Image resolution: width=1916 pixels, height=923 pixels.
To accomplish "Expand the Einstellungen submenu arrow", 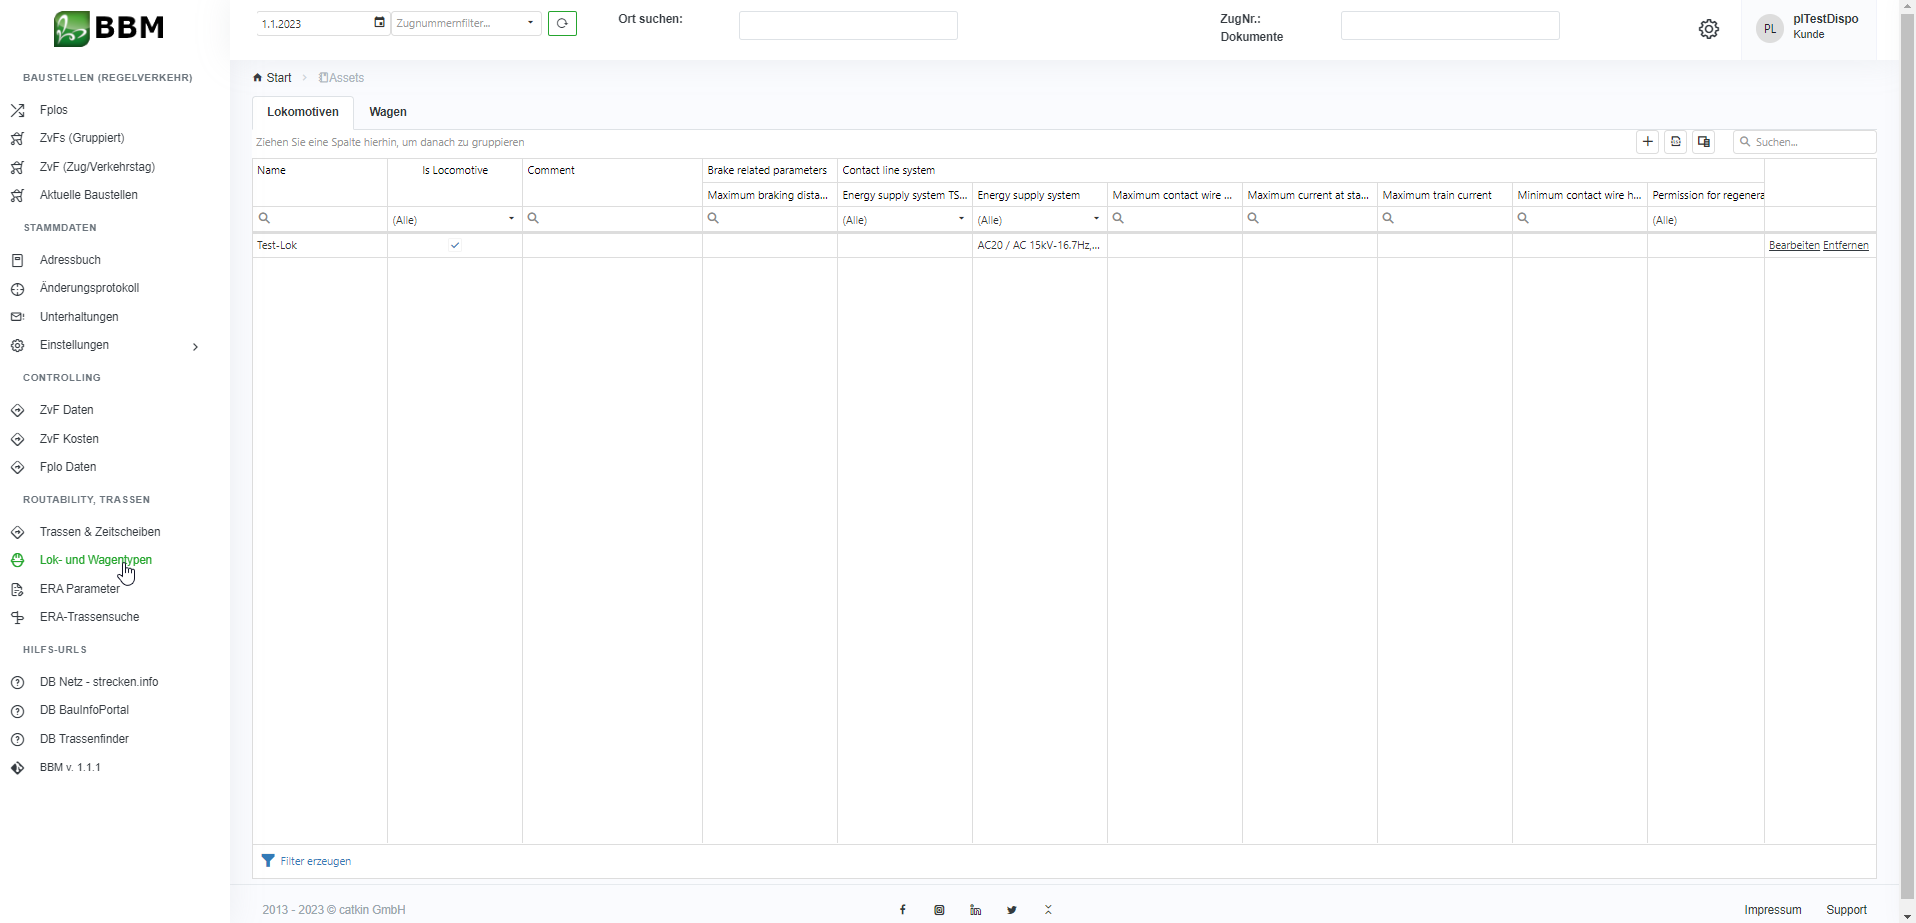I will pos(195,347).
